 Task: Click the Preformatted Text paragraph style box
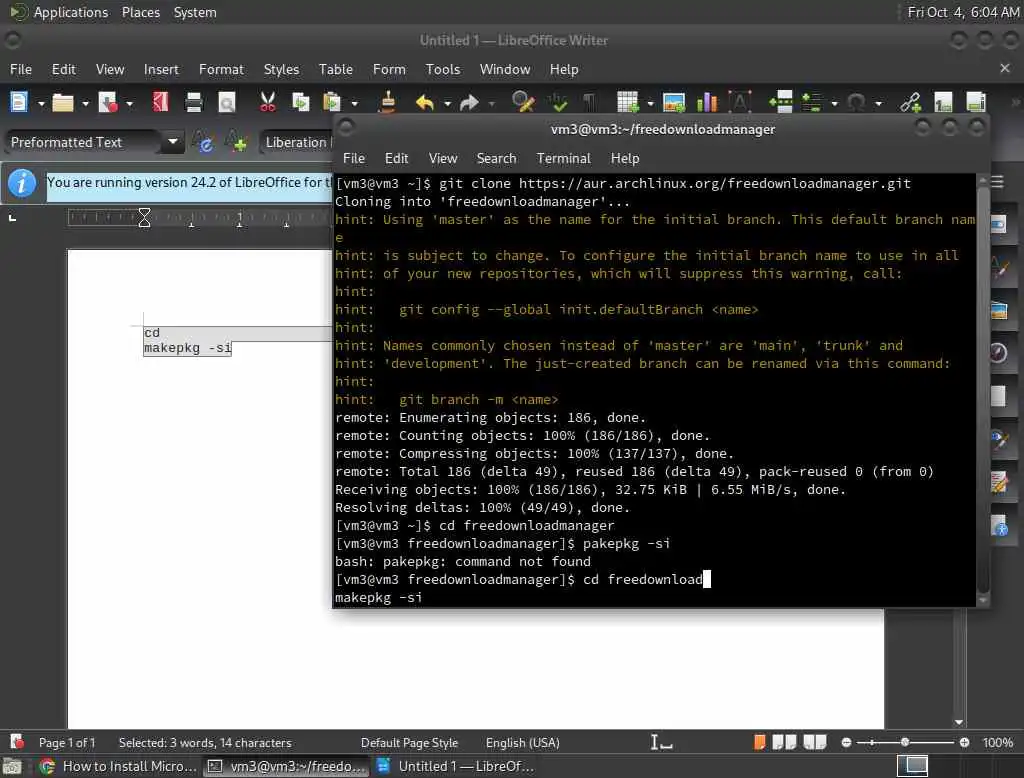click(82, 142)
